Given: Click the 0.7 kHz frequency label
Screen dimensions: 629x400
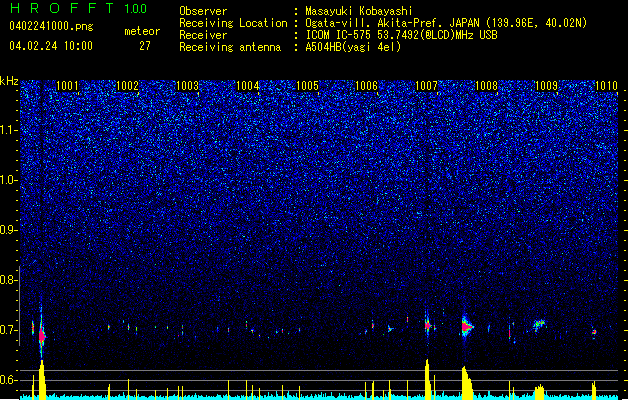Looking at the screenshot, I should [x=8, y=330].
